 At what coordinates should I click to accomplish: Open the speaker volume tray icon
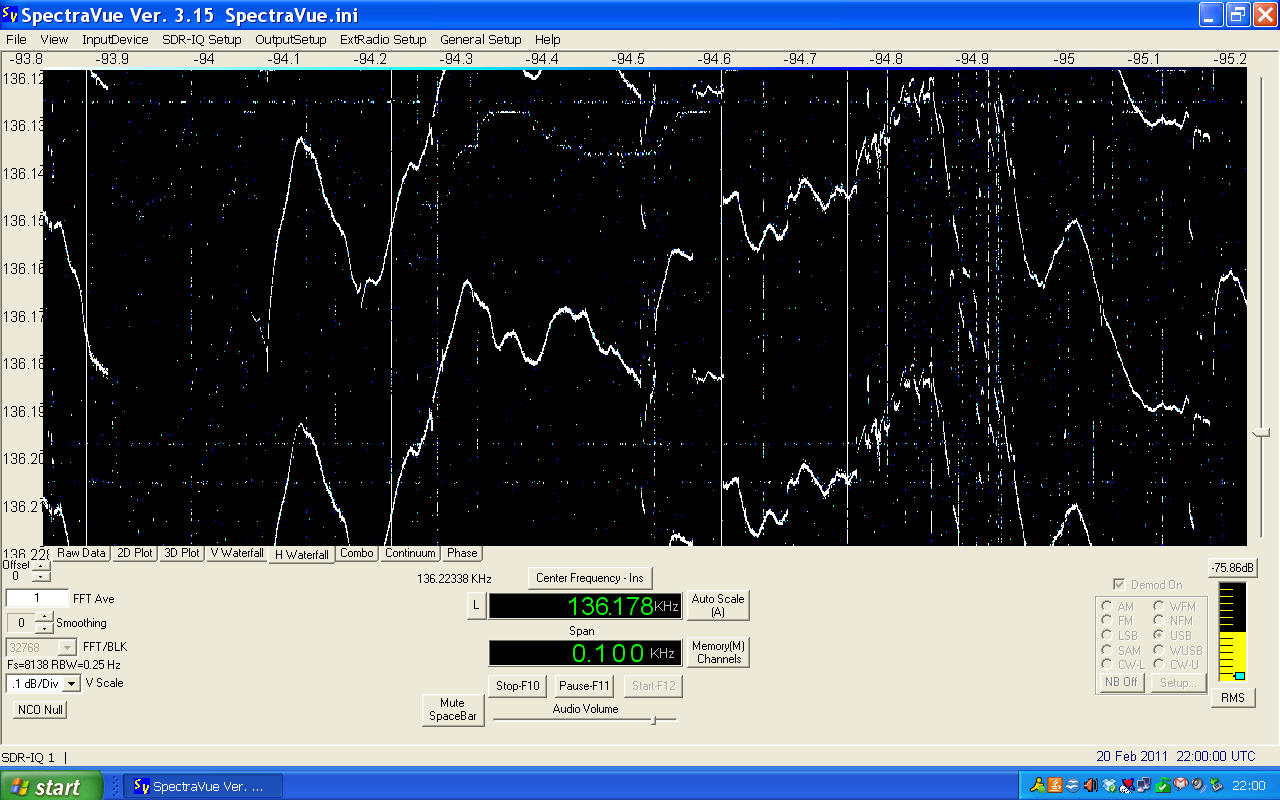tap(1091, 785)
